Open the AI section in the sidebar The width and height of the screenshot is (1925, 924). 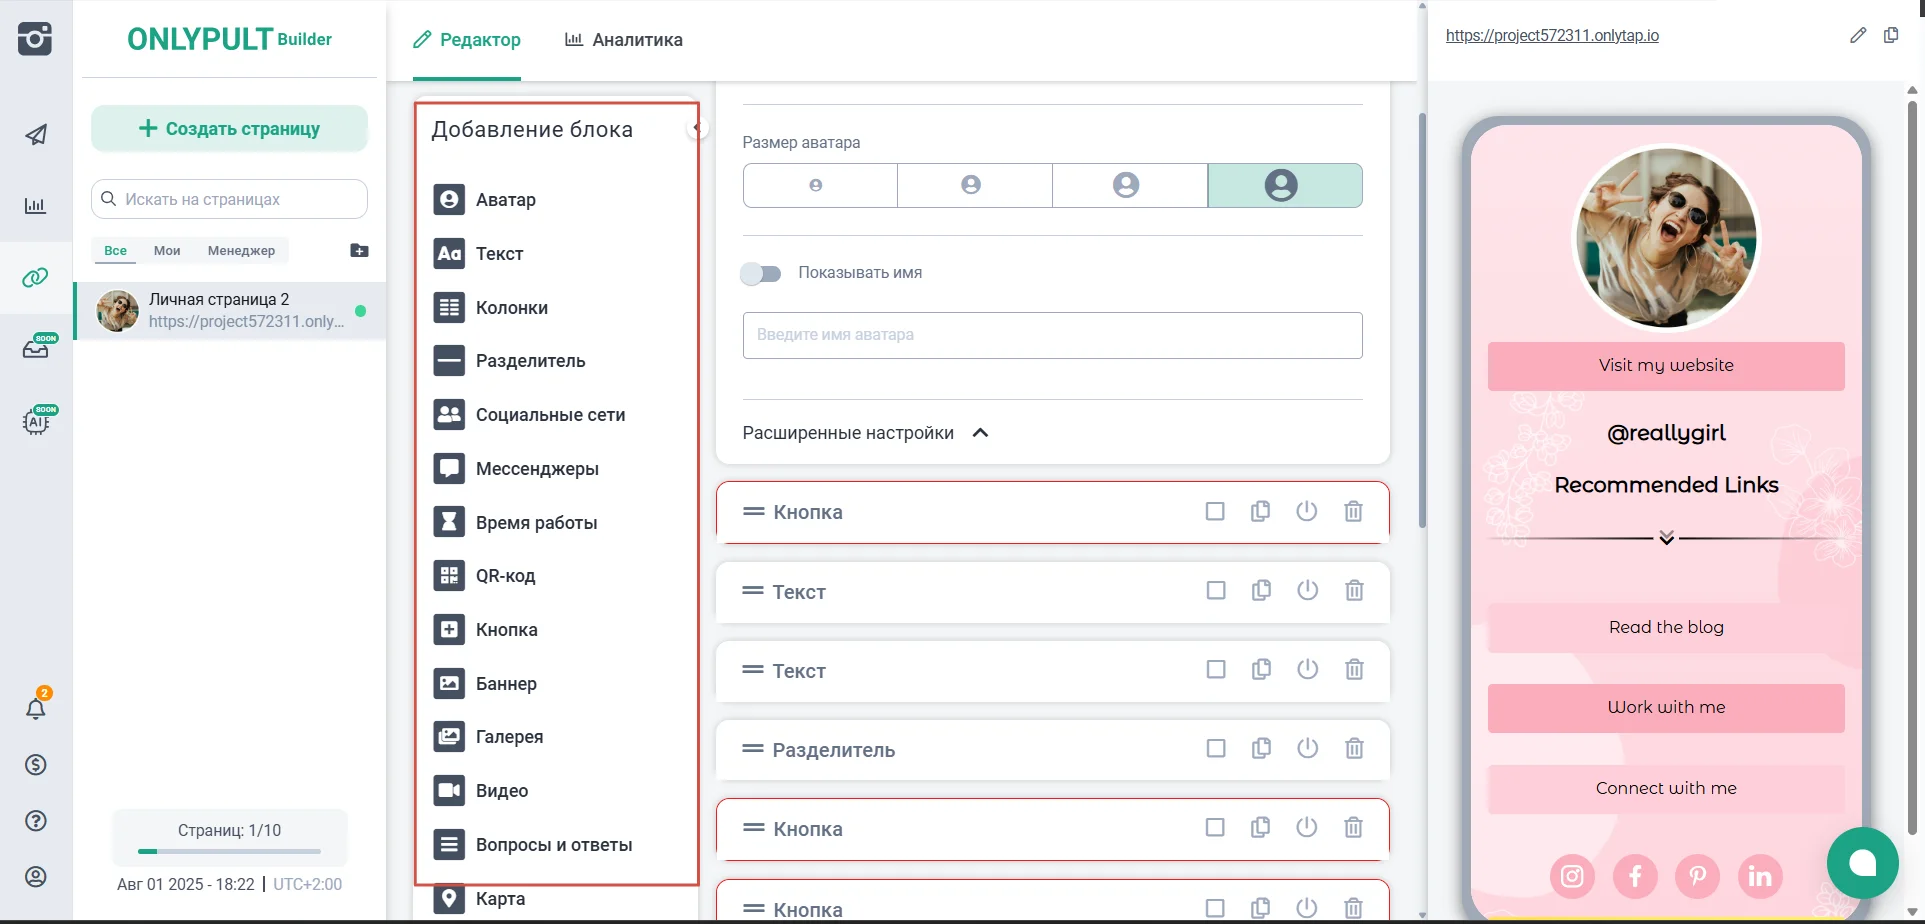point(38,420)
